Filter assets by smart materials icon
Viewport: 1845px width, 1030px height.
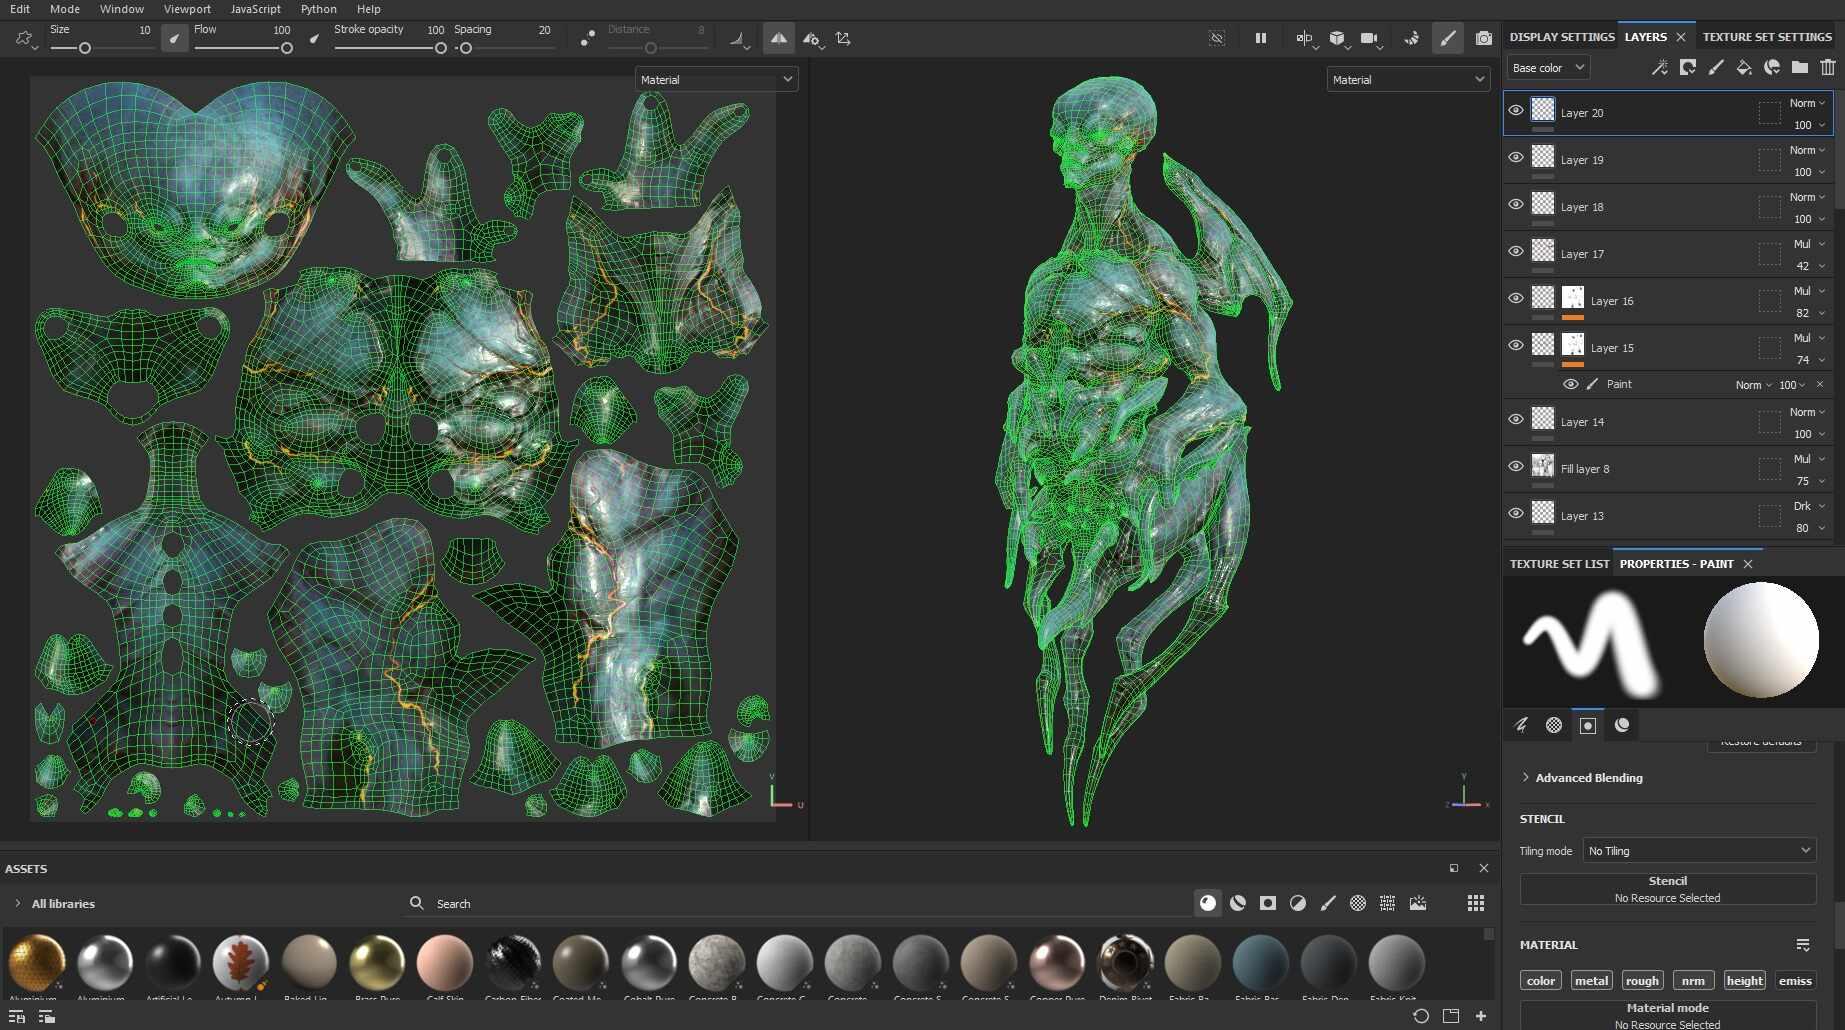(x=1238, y=903)
